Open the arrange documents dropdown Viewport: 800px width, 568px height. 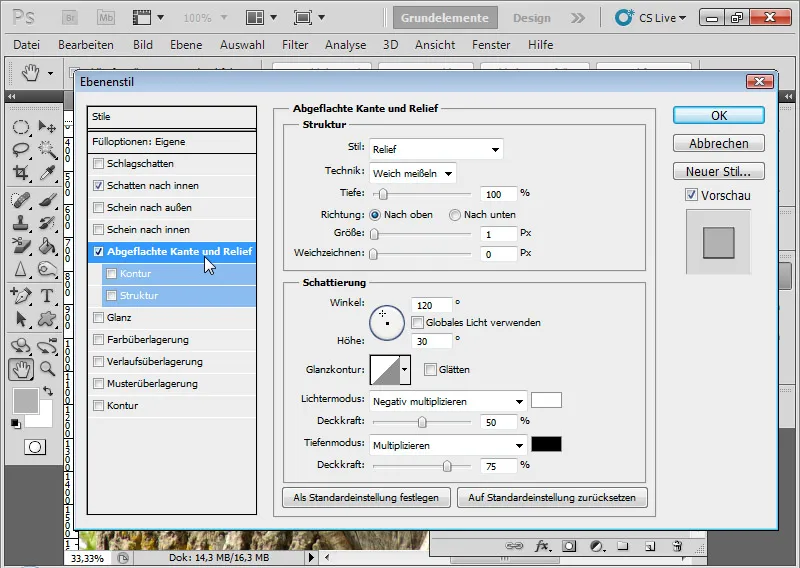pyautogui.click(x=261, y=18)
